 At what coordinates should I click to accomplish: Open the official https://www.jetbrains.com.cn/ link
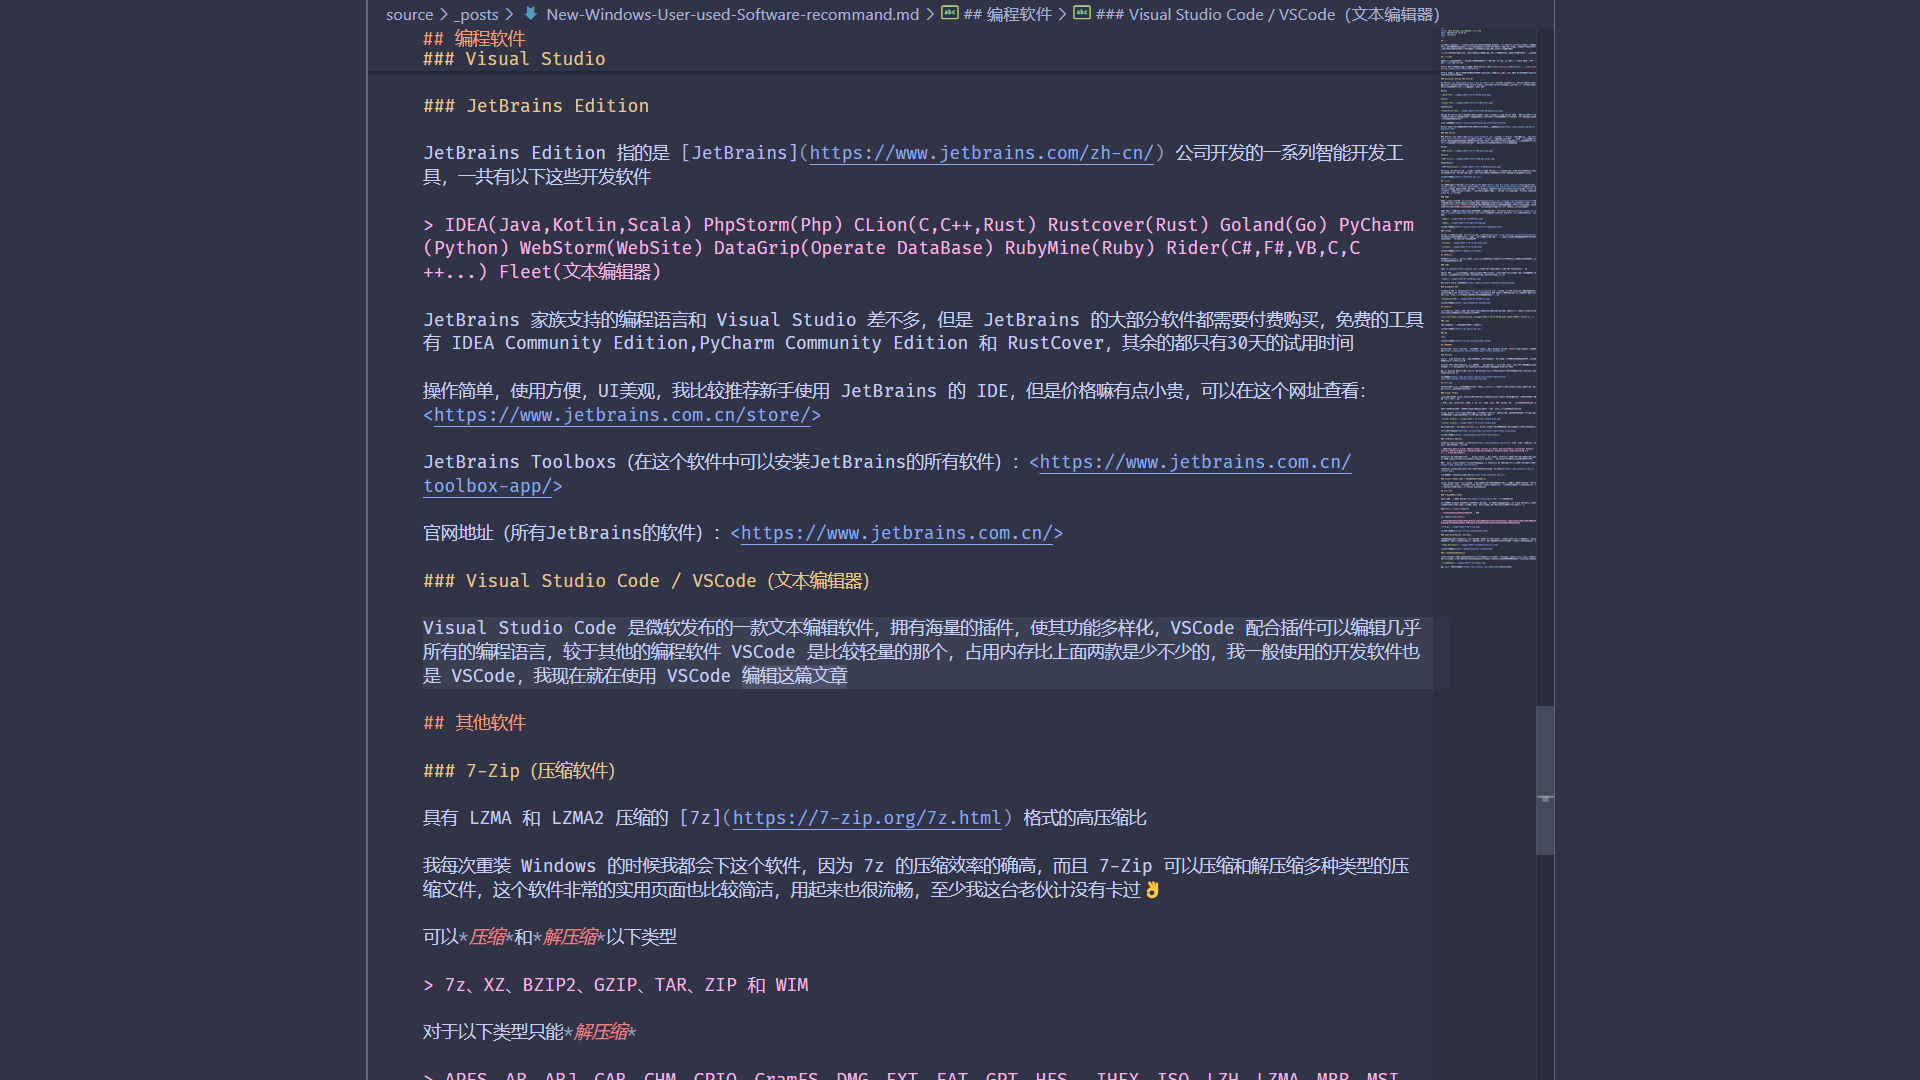896,533
